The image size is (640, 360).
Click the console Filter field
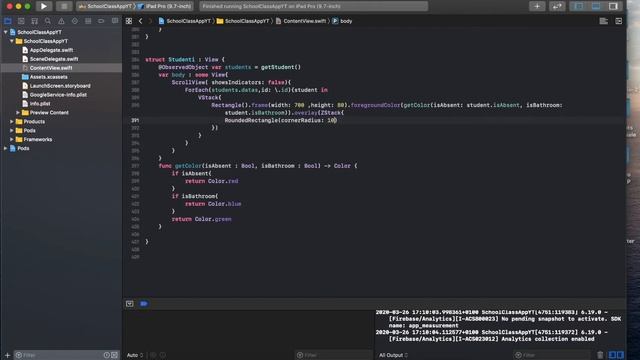point(552,355)
